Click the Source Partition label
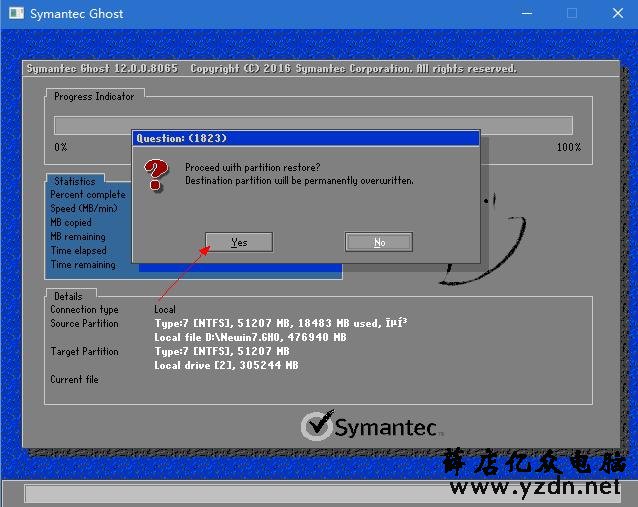The width and height of the screenshot is (638, 507). pos(84,323)
